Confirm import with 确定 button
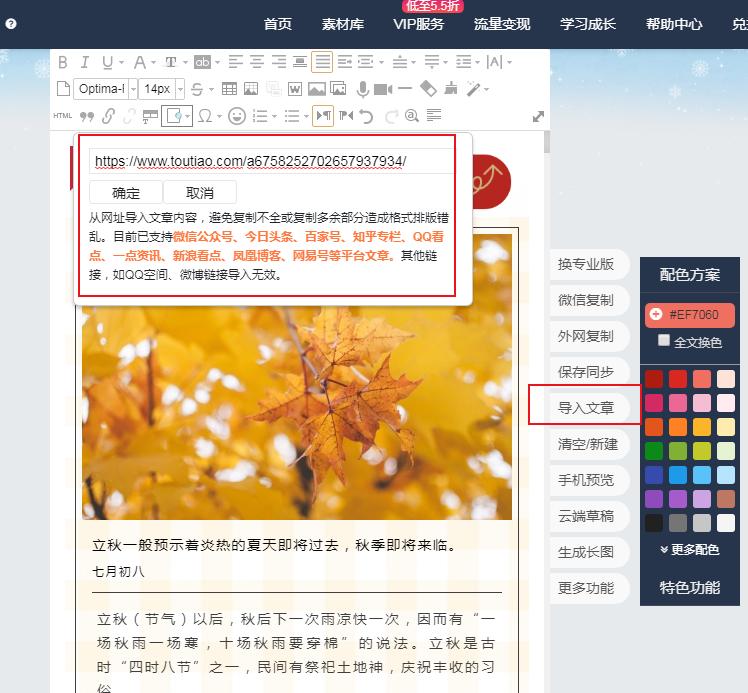This screenshot has height=693, width=748. (x=126, y=193)
